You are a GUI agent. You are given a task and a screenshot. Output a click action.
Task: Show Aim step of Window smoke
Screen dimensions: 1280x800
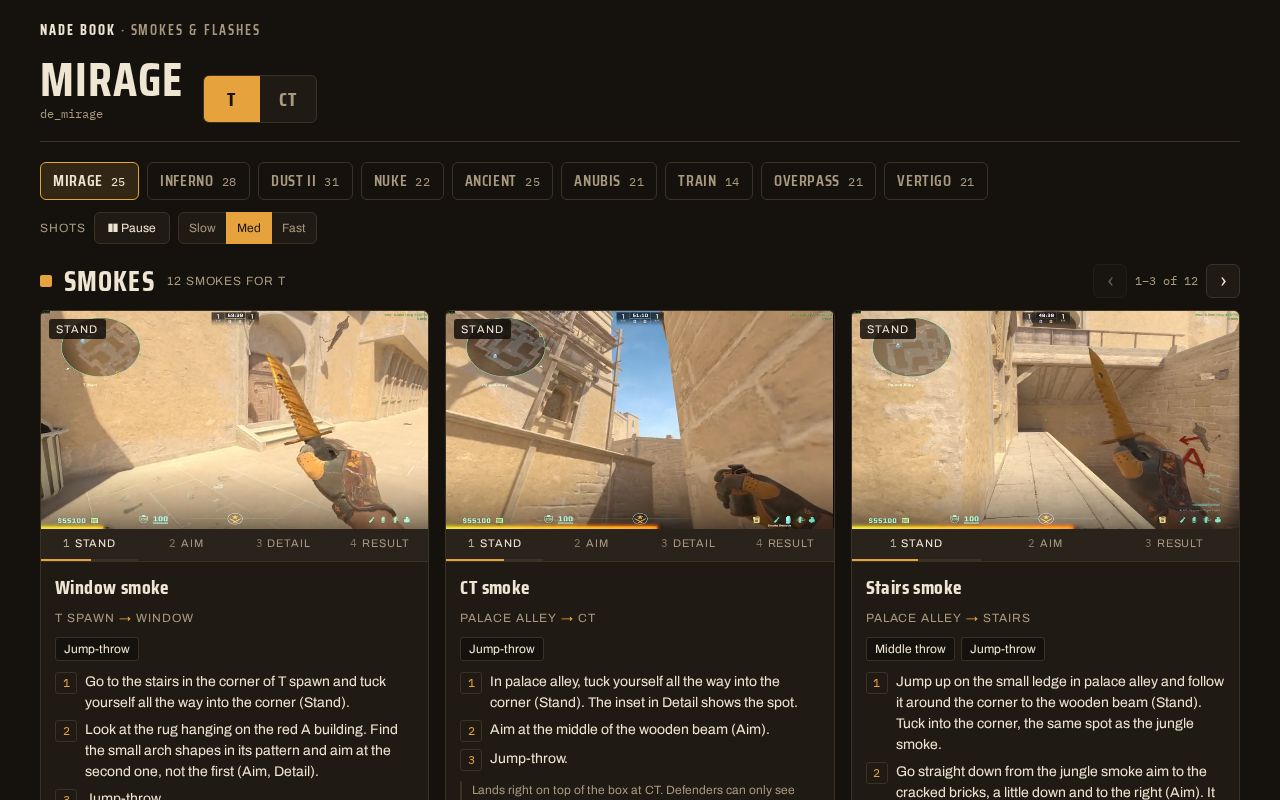[x=186, y=544]
